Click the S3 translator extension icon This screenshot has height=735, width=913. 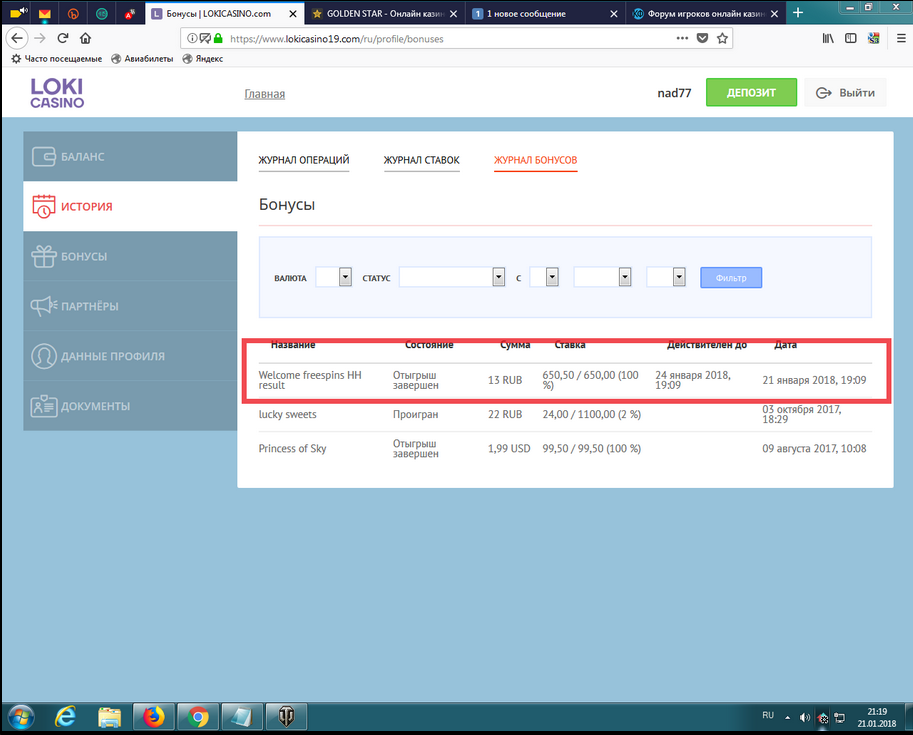(873, 38)
